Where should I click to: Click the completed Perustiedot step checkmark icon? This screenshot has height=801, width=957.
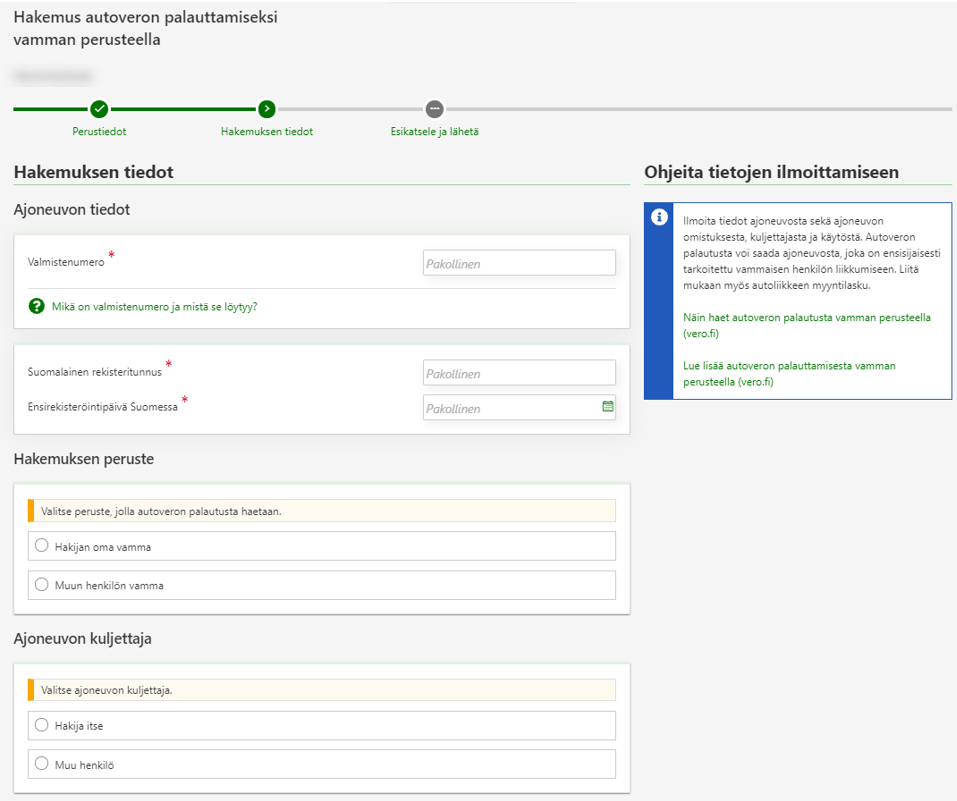(x=98, y=109)
